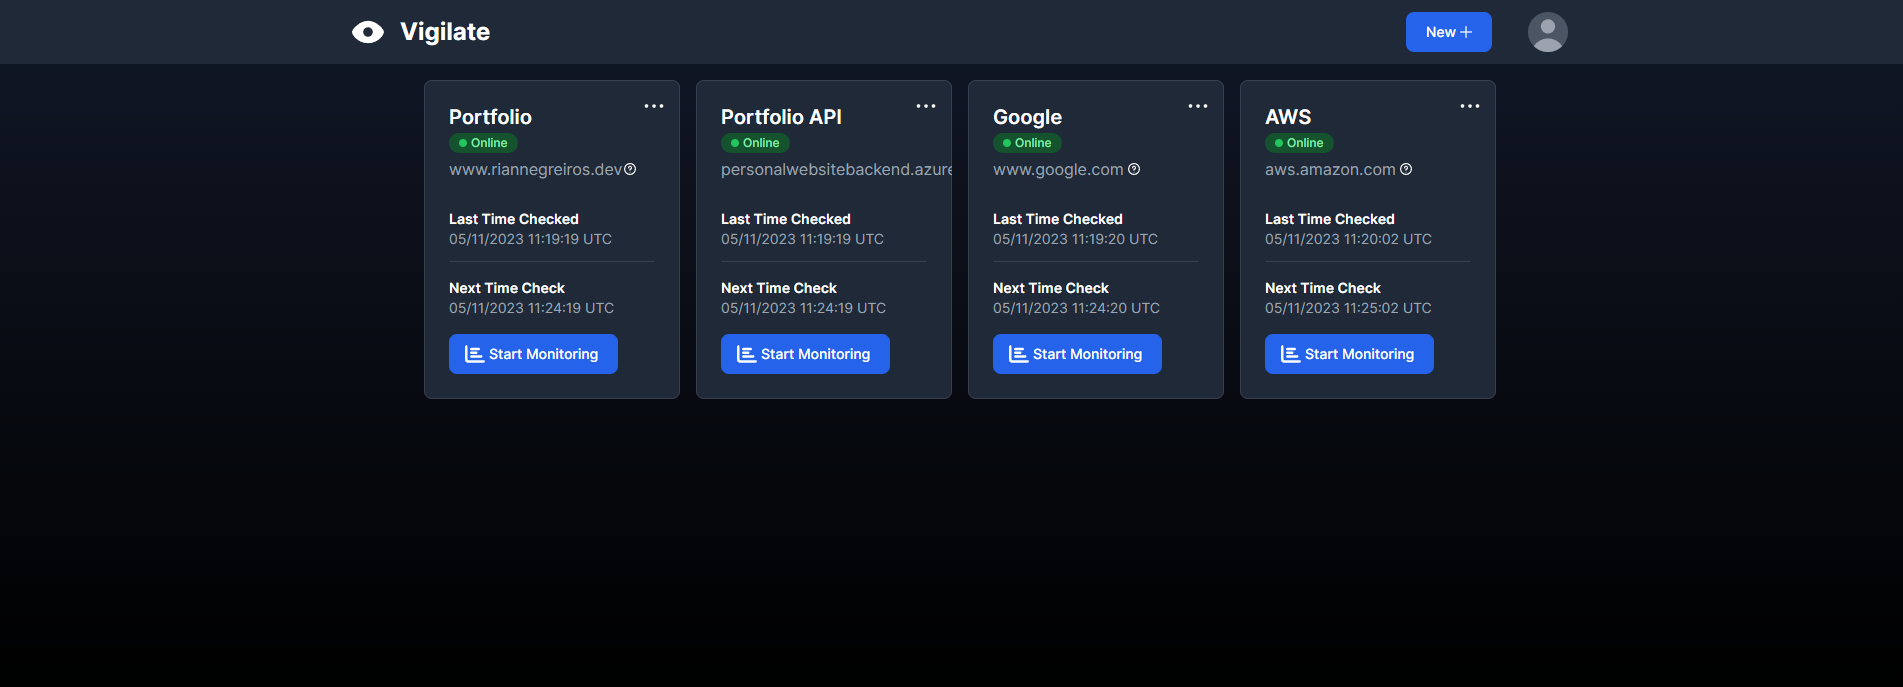Click Portfolio card's Last Time Checked value

[530, 239]
